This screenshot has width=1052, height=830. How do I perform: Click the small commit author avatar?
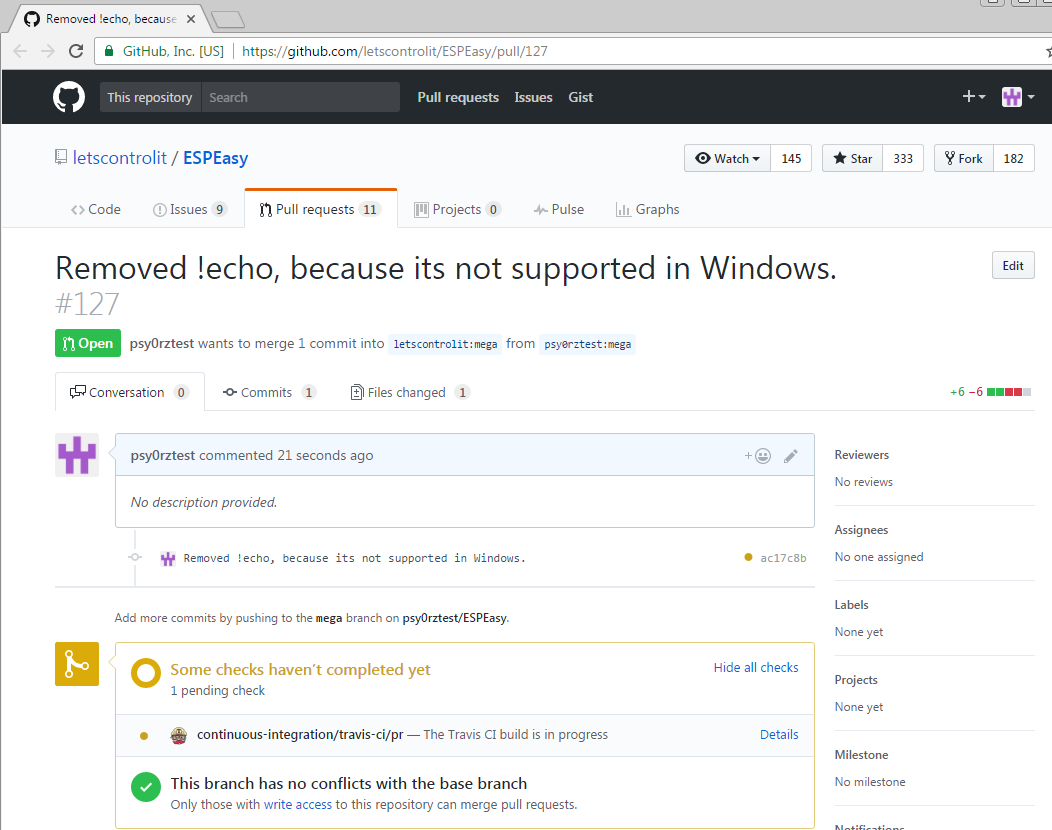(168, 558)
